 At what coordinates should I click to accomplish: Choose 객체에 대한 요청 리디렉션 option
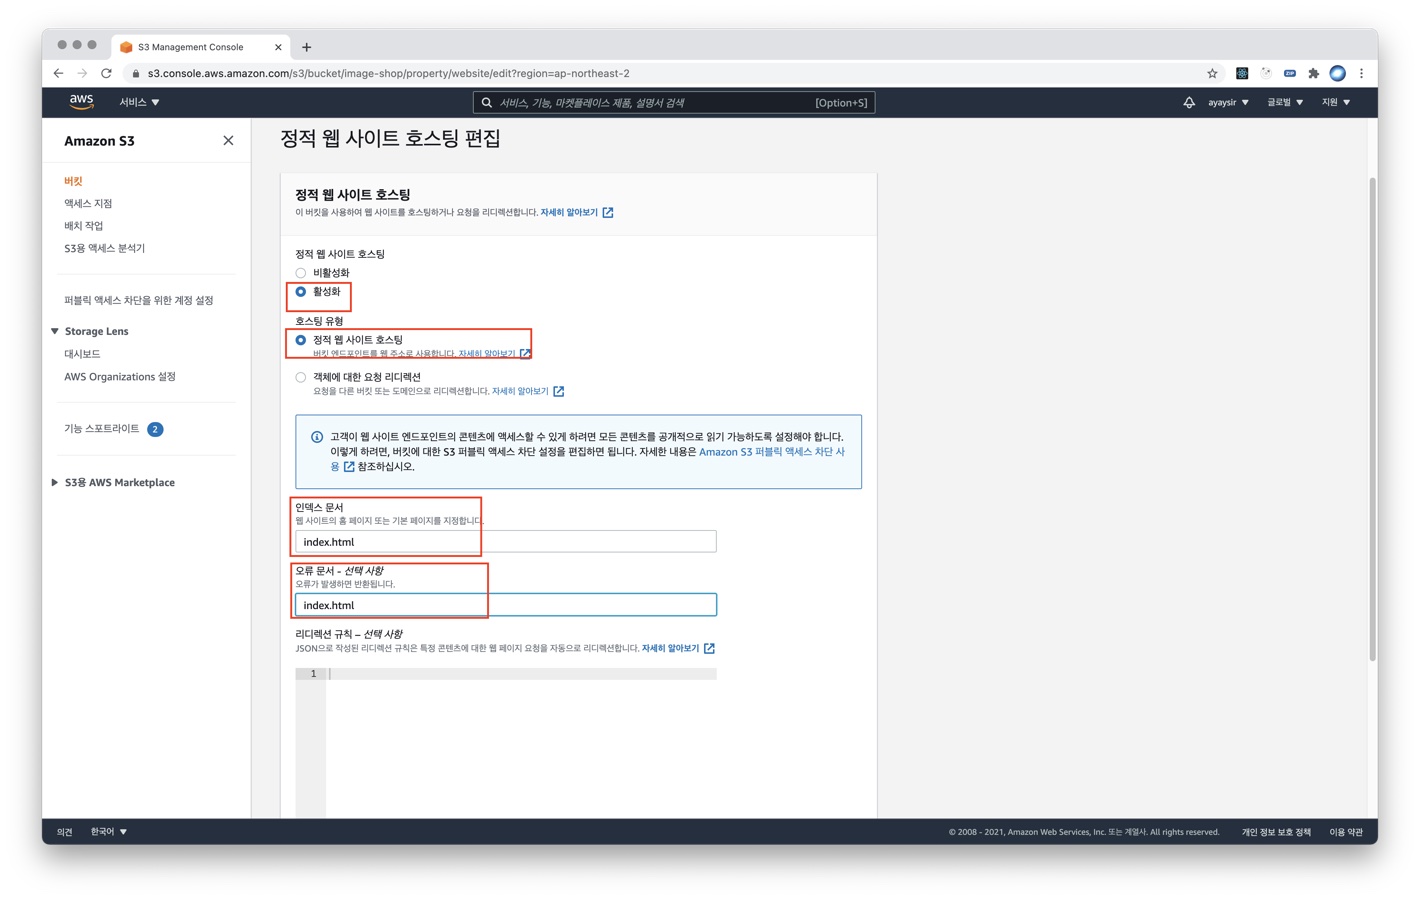point(301,377)
